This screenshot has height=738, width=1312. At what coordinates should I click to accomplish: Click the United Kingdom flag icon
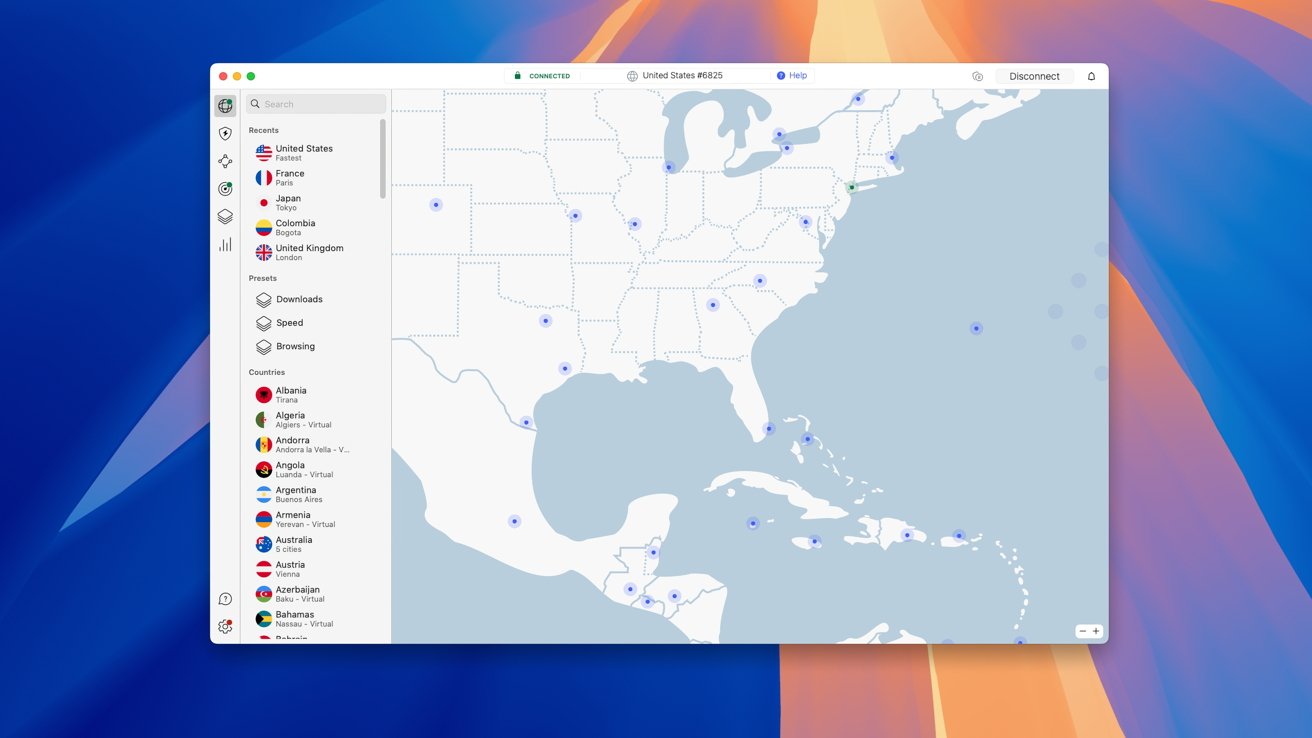point(263,253)
